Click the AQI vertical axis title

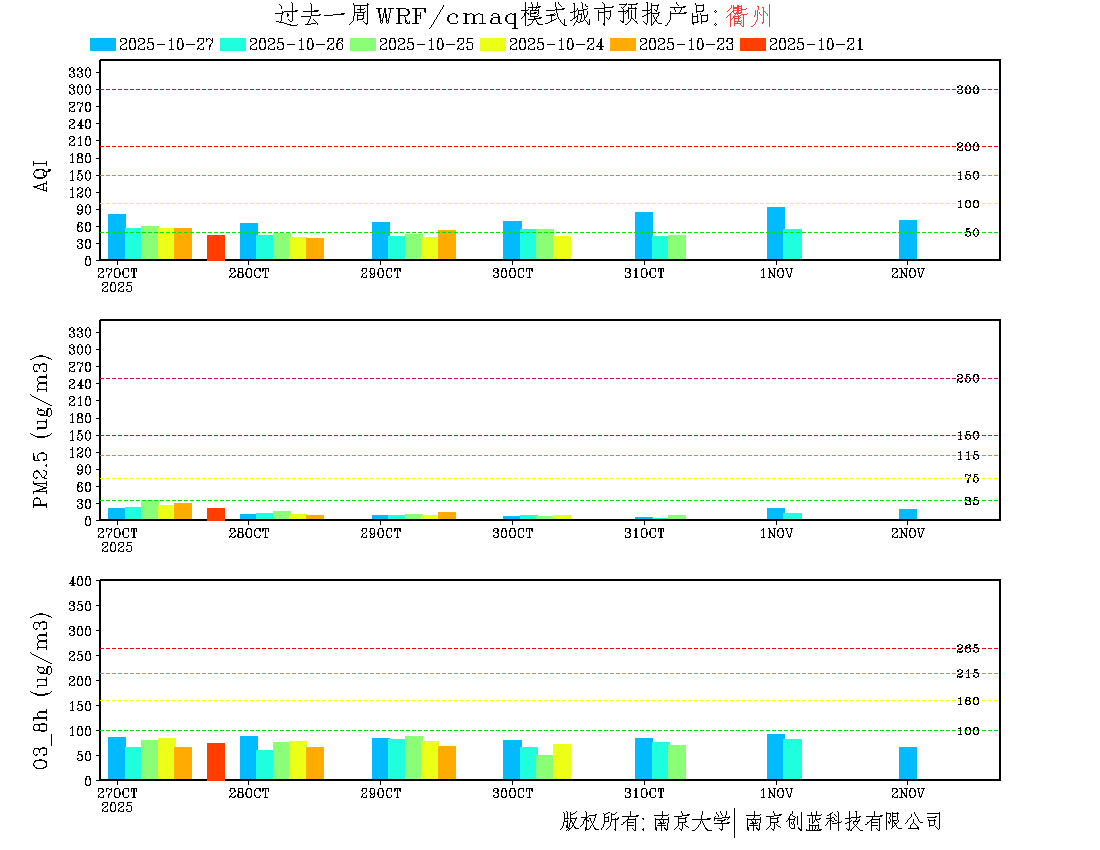[42, 174]
